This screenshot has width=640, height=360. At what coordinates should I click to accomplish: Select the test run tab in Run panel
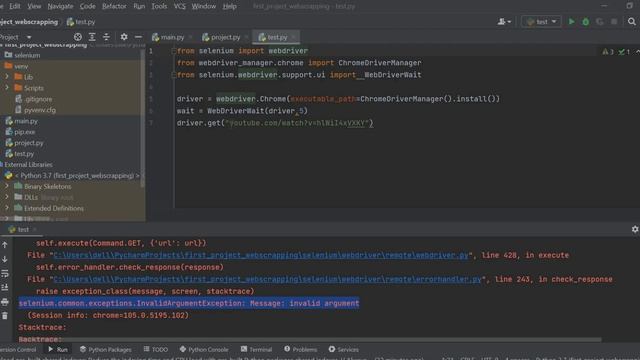coord(23,229)
